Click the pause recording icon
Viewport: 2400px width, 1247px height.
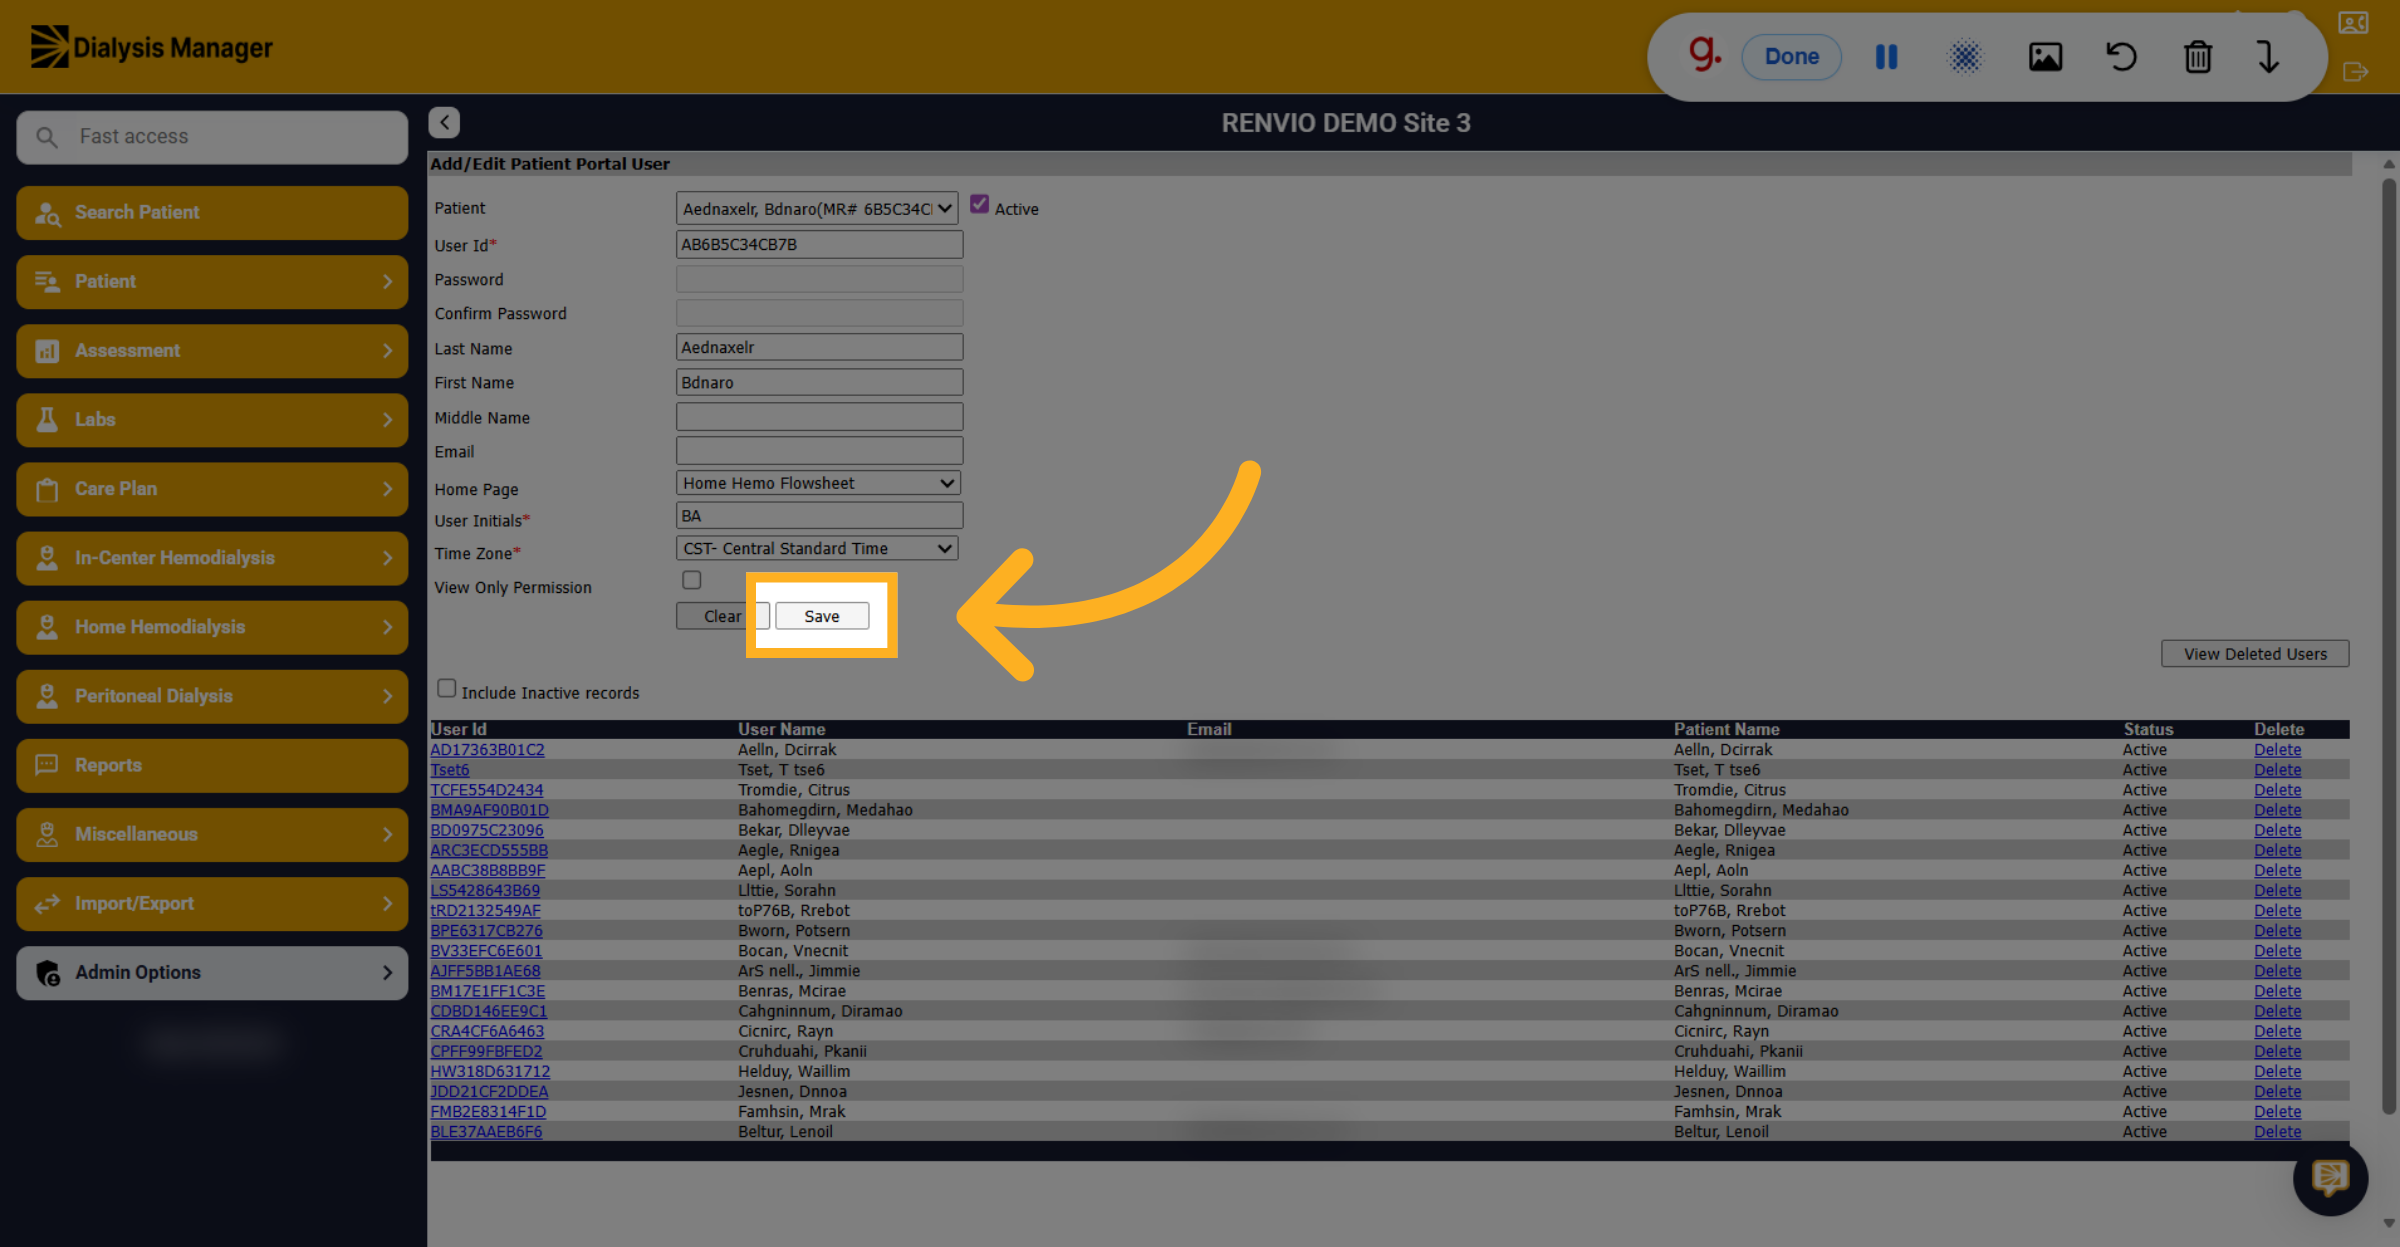[x=1886, y=57]
